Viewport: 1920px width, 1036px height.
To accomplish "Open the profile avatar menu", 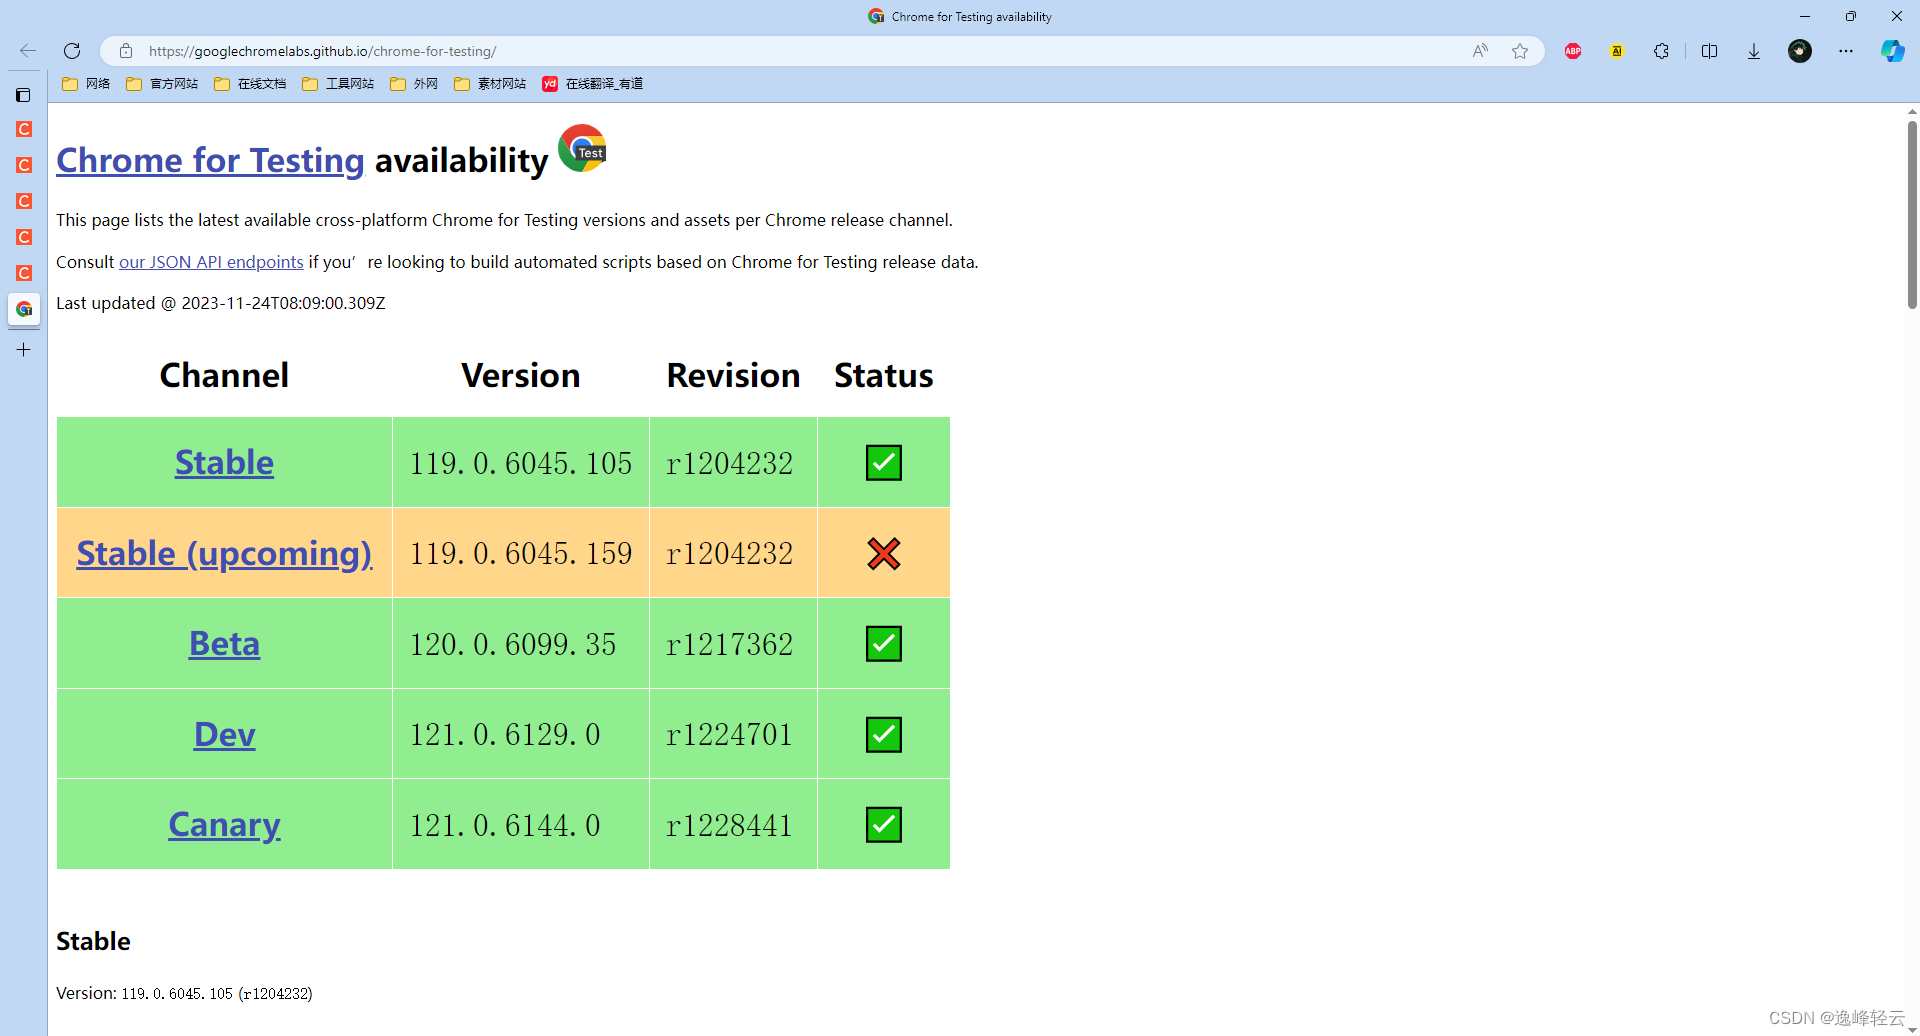I will click(x=1800, y=51).
